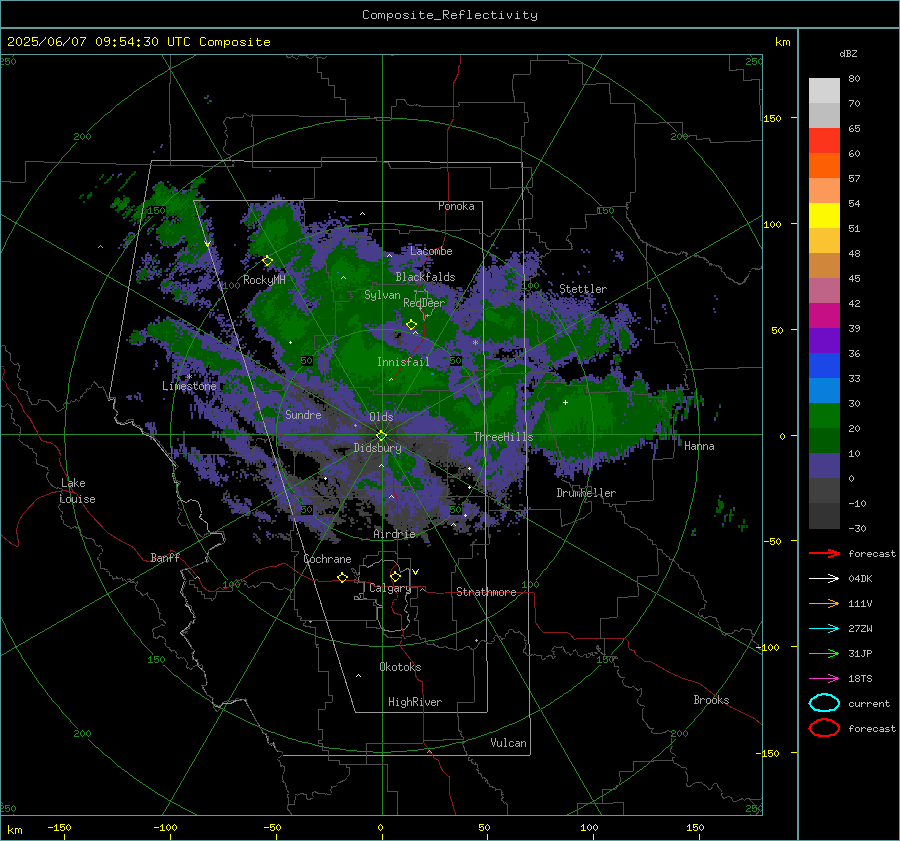Select the yellow 54-51 dBZ legend swatch
This screenshot has height=841, width=900.
pyautogui.click(x=824, y=216)
